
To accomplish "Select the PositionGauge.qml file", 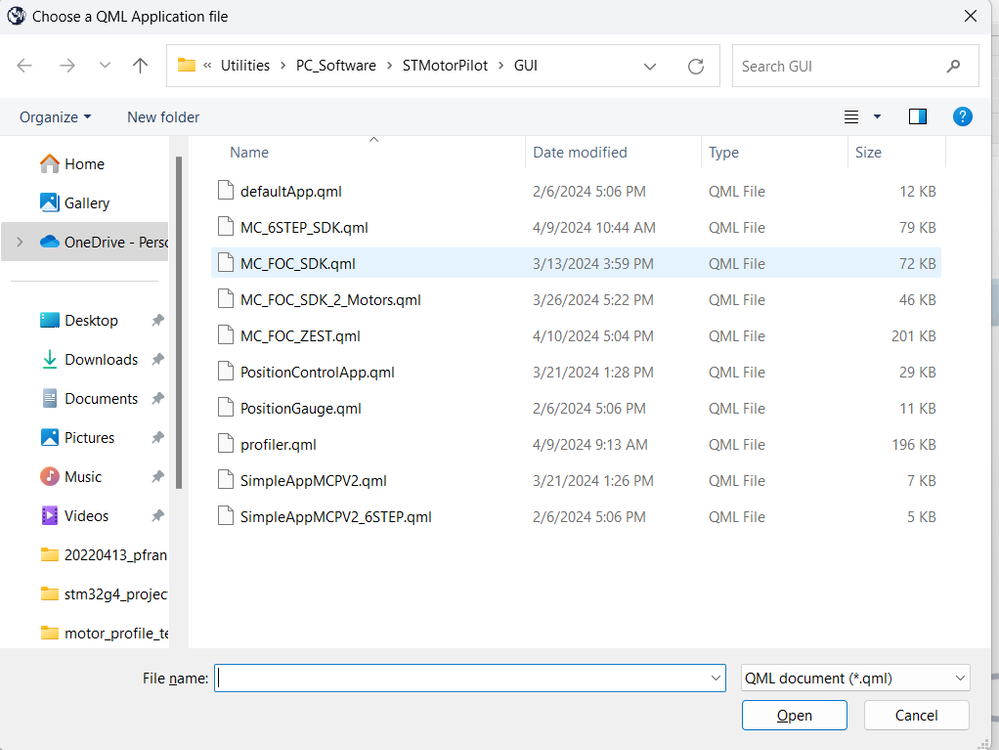I will click(576, 408).
